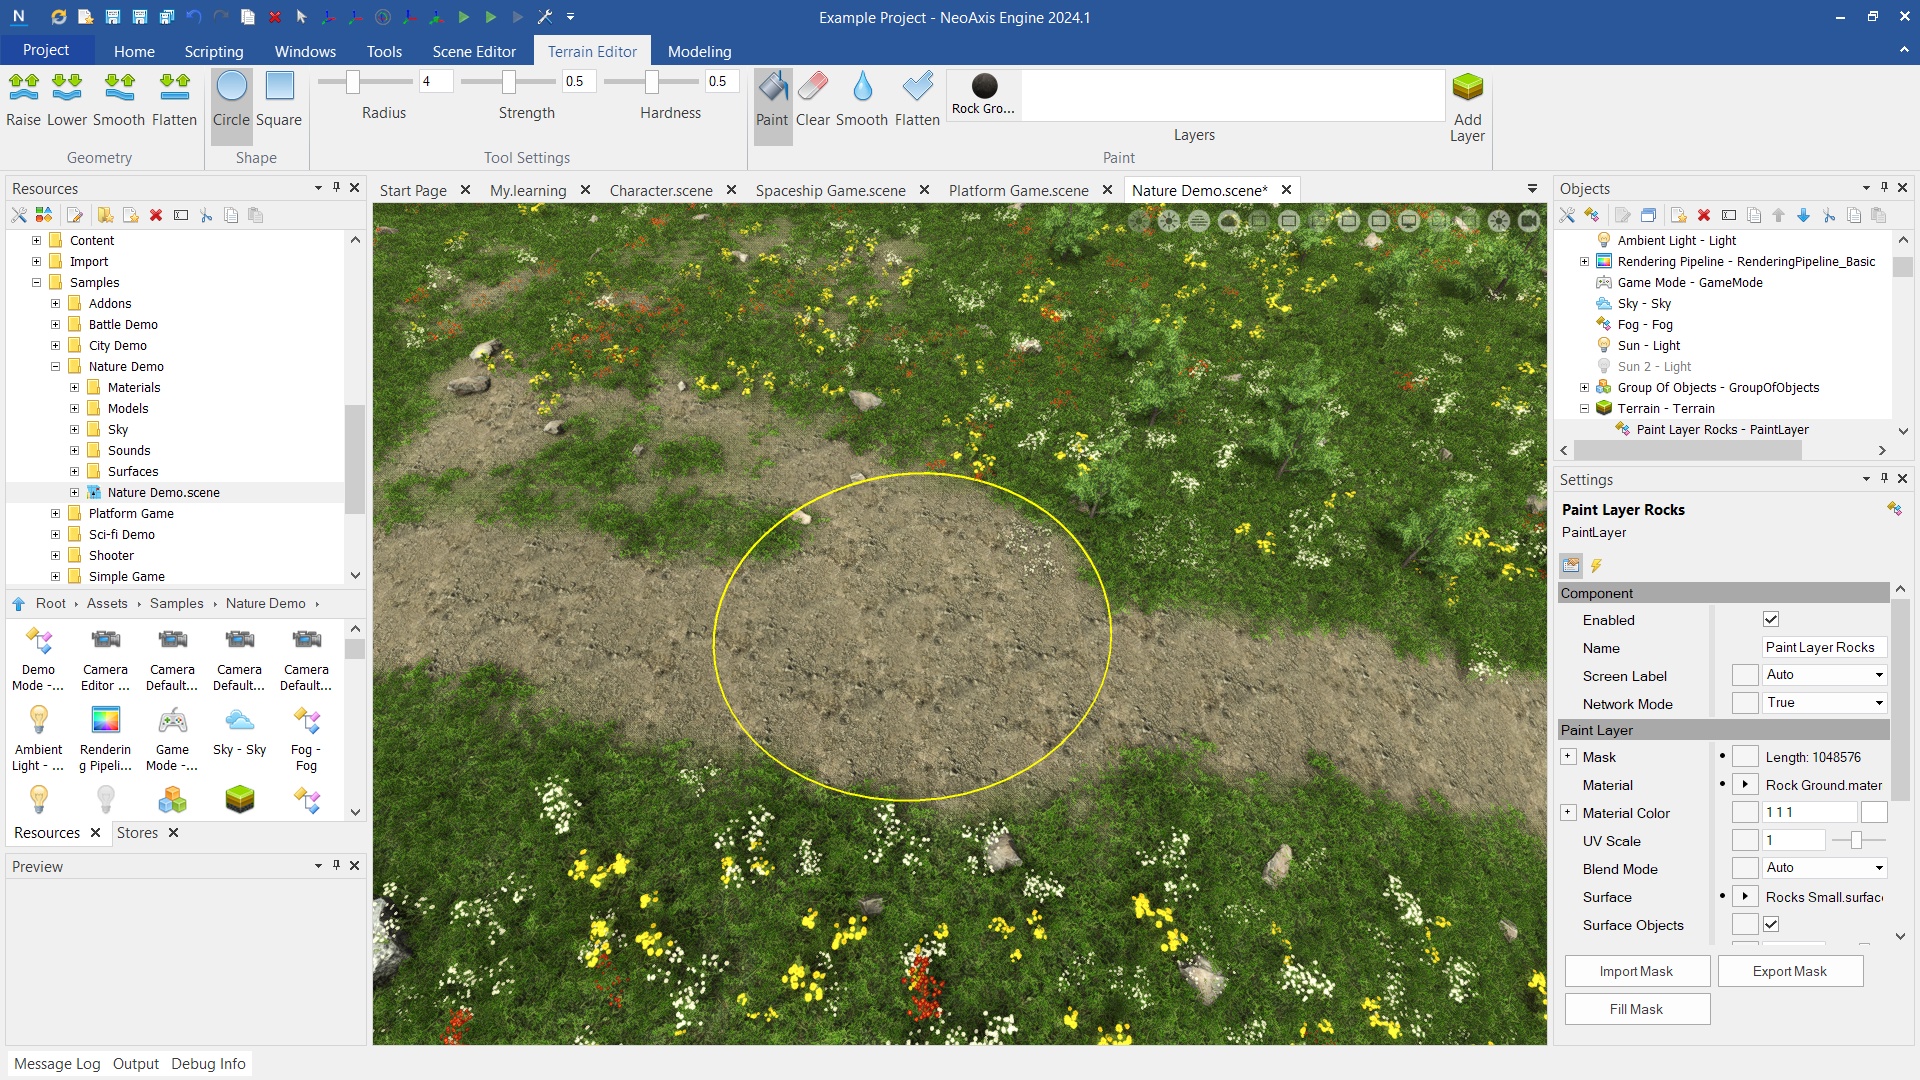Select the Rock Ground paint layer

984,94
